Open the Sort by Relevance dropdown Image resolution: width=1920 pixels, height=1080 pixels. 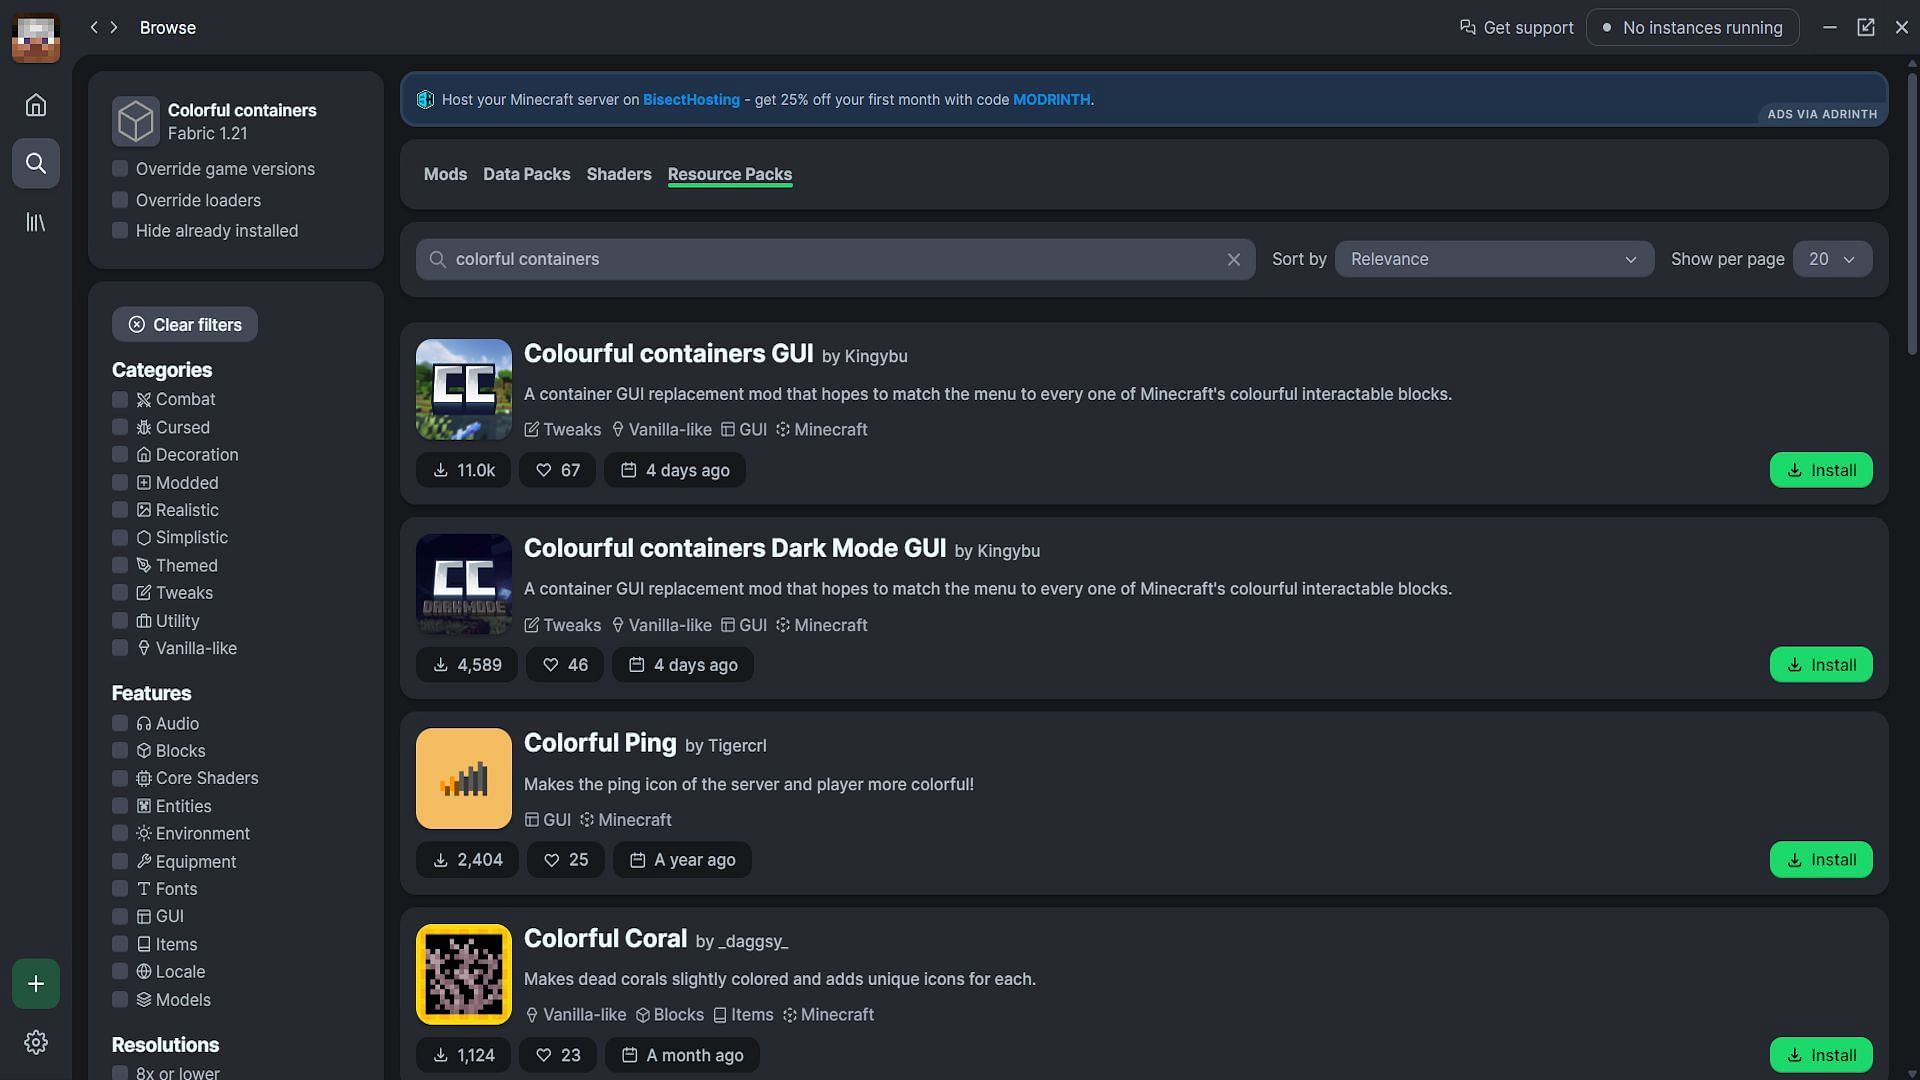pos(1494,259)
